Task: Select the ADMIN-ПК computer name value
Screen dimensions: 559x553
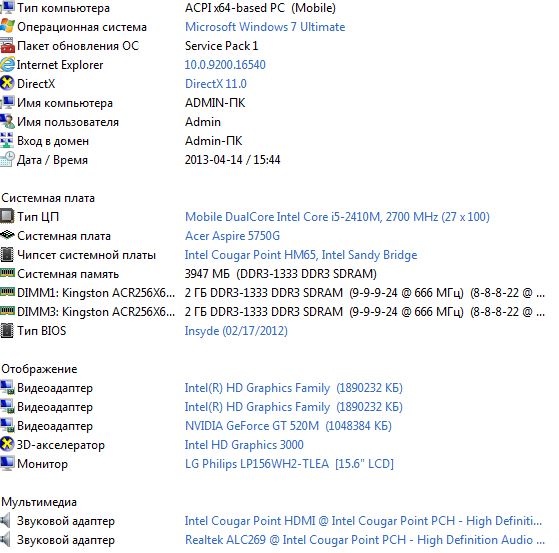Action: tap(215, 103)
